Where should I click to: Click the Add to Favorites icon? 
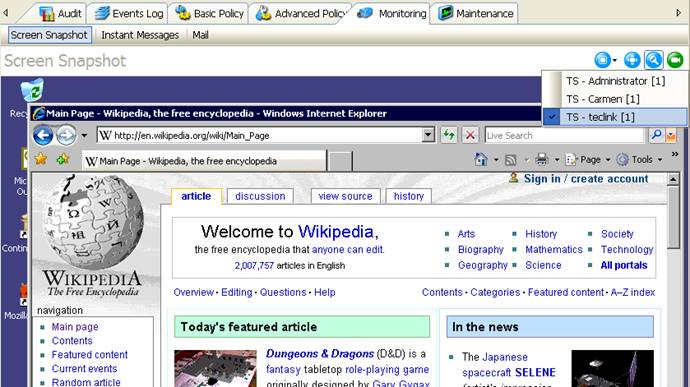62,159
